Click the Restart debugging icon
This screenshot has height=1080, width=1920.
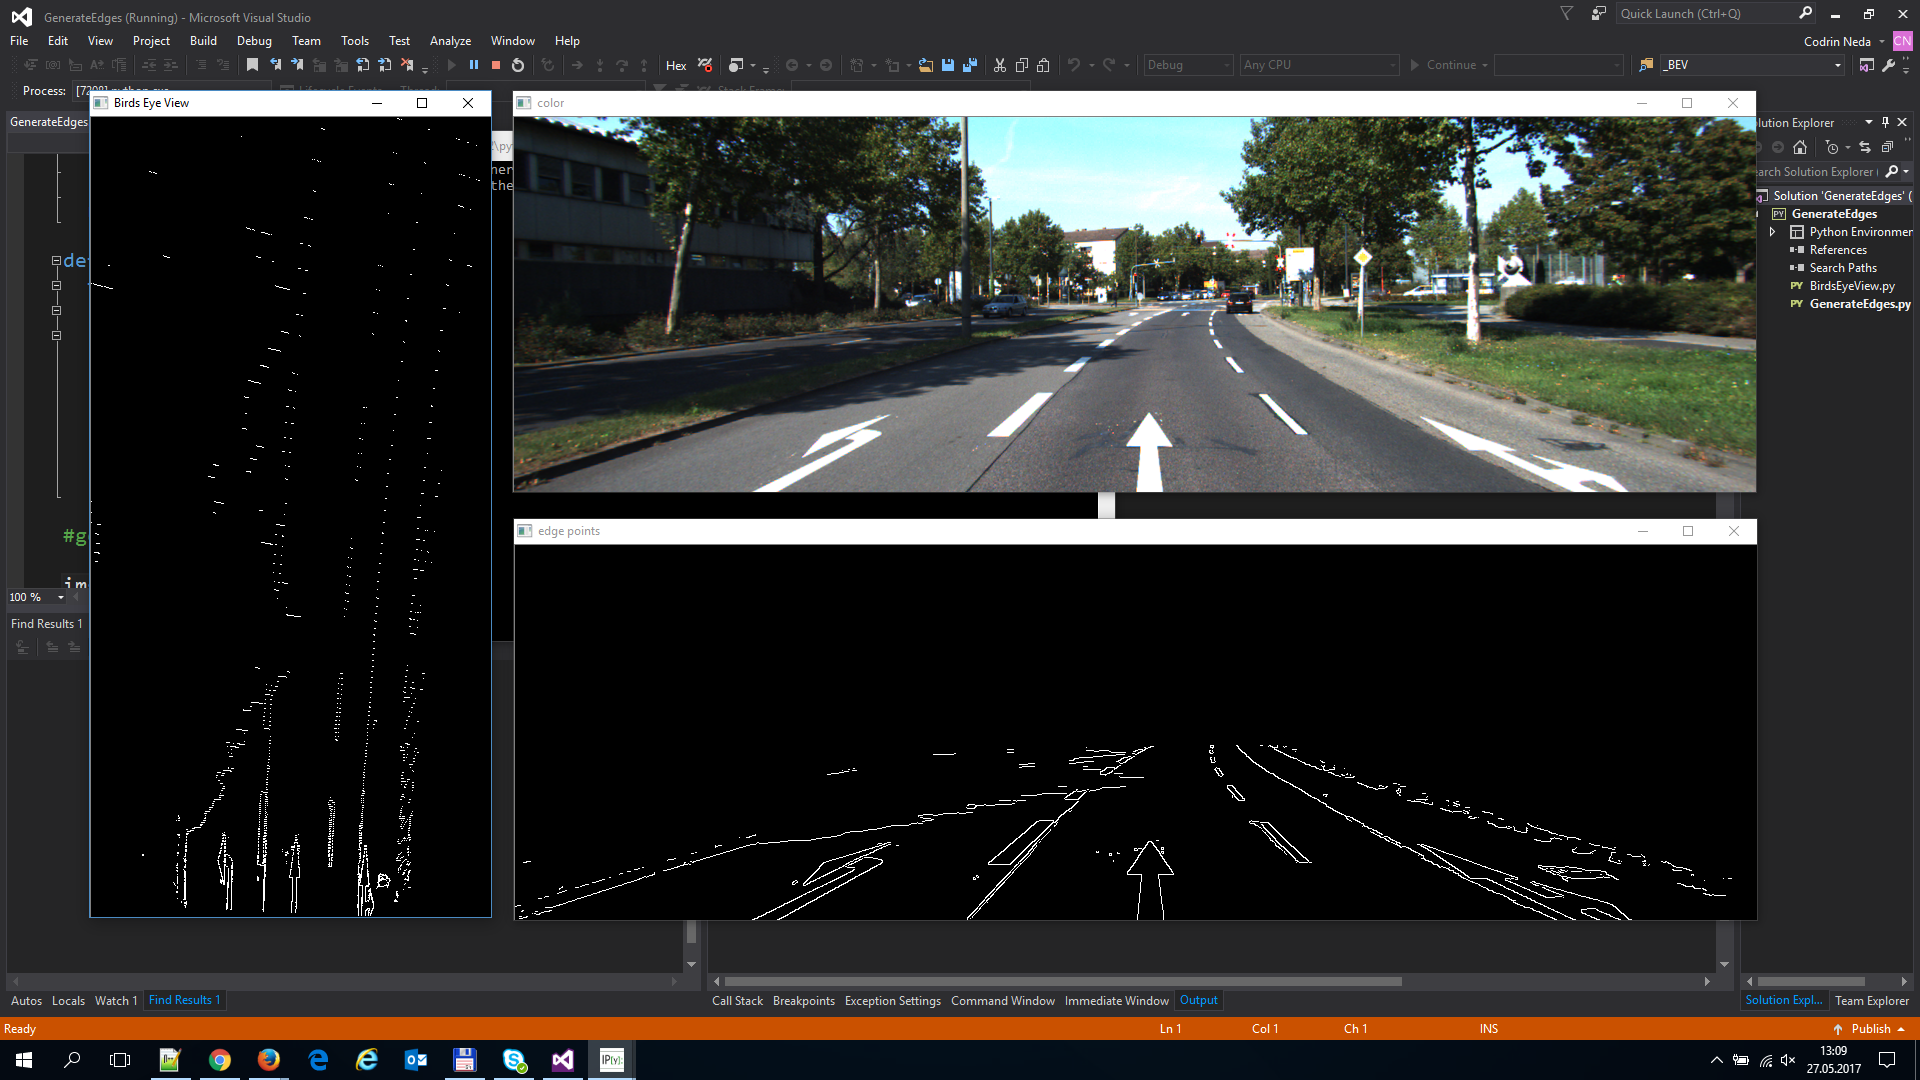[x=518, y=65]
